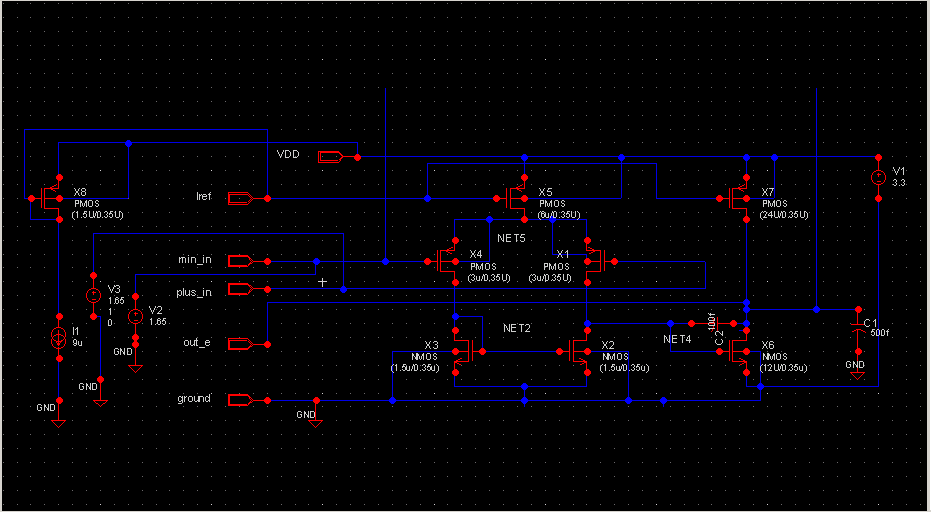Select the X6 NMOS output transistor
This screenshot has width=931, height=512.
click(x=741, y=351)
